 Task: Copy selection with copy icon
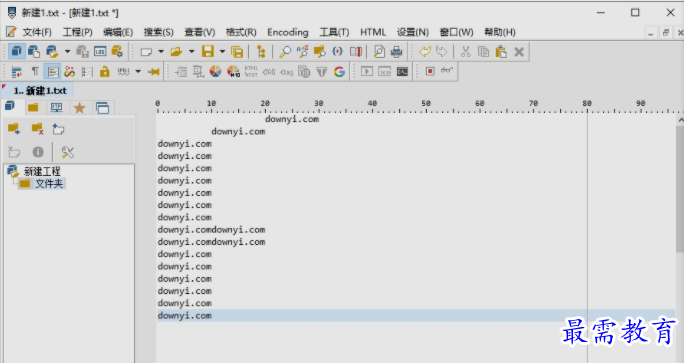click(x=483, y=51)
